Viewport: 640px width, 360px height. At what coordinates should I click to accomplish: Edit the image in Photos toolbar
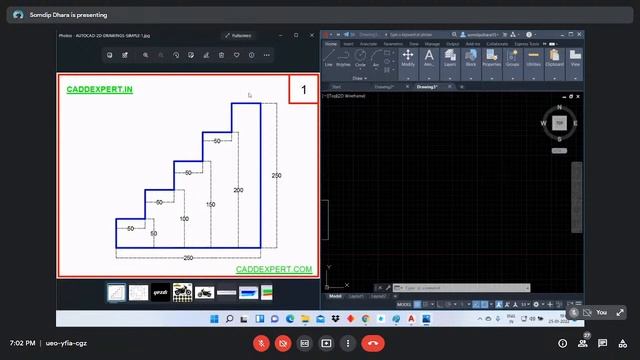191,55
